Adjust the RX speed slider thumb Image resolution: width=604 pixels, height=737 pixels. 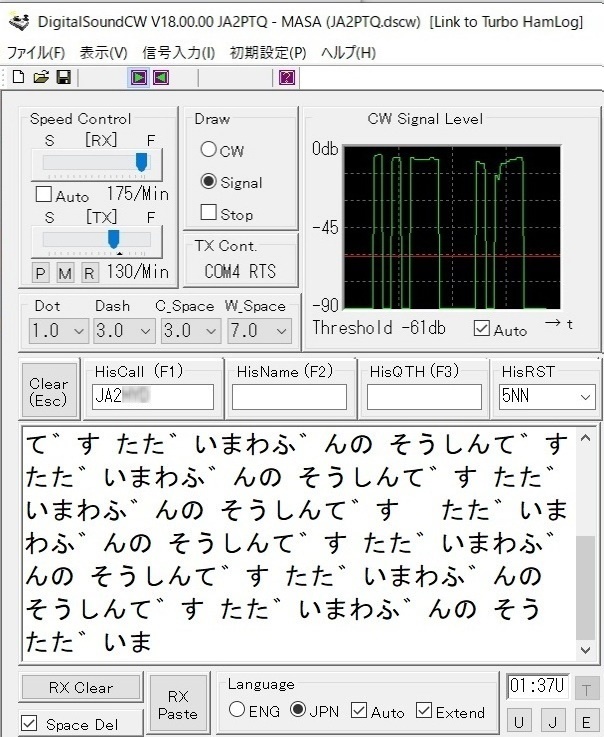pos(141,162)
